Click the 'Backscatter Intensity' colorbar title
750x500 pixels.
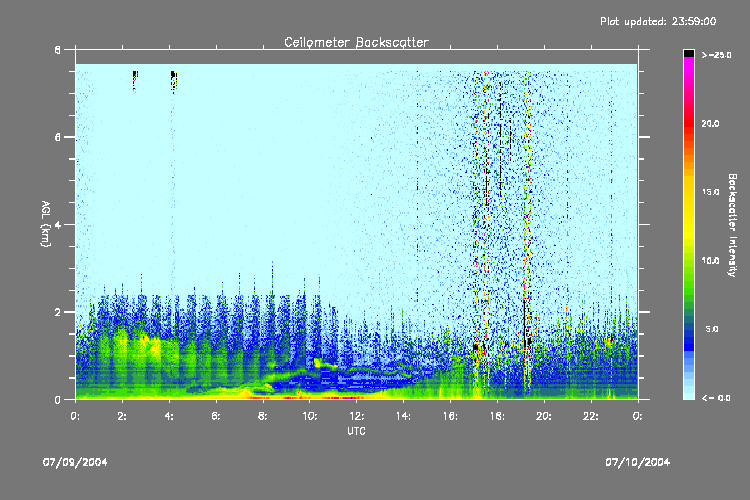coord(732,225)
